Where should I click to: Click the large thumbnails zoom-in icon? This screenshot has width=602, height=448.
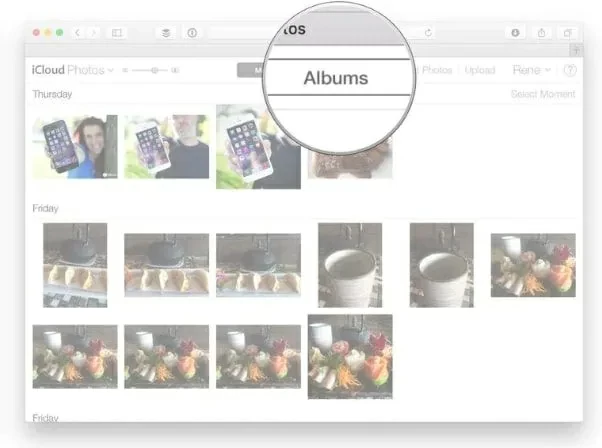point(175,70)
